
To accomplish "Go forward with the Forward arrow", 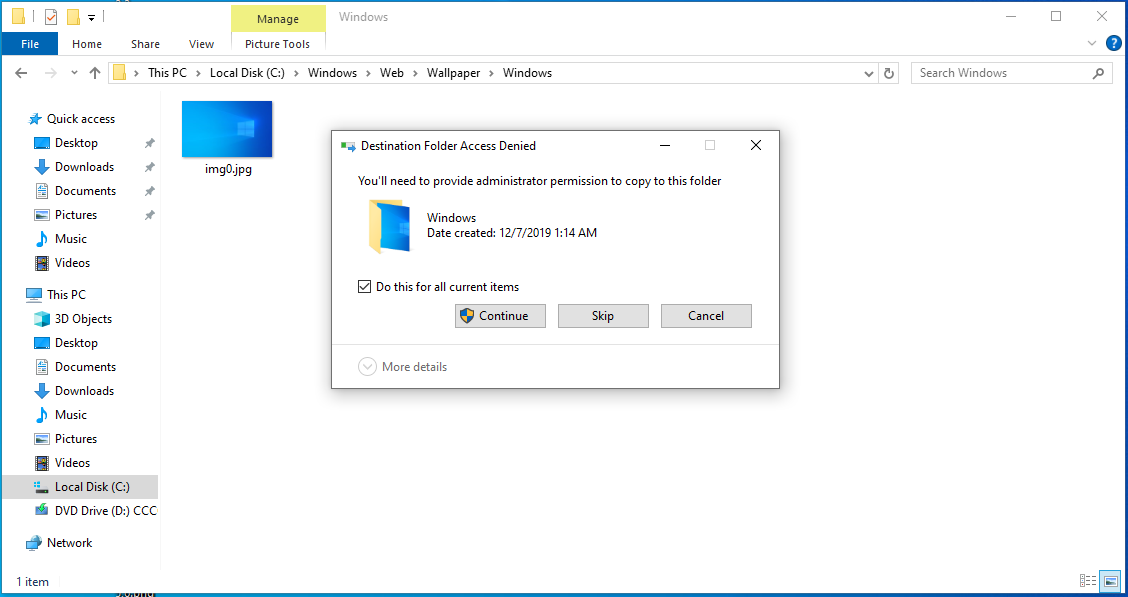I will click(50, 73).
